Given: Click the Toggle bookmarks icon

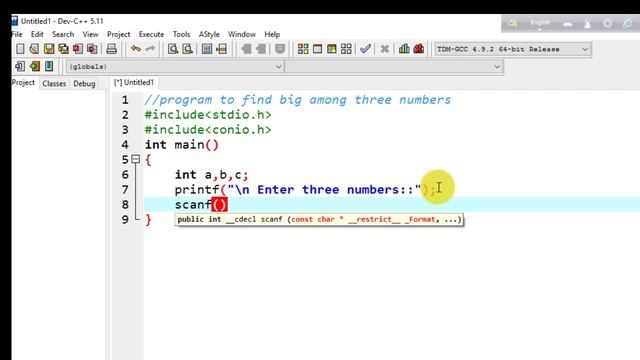Looking at the screenshot, I should pos(35,66).
